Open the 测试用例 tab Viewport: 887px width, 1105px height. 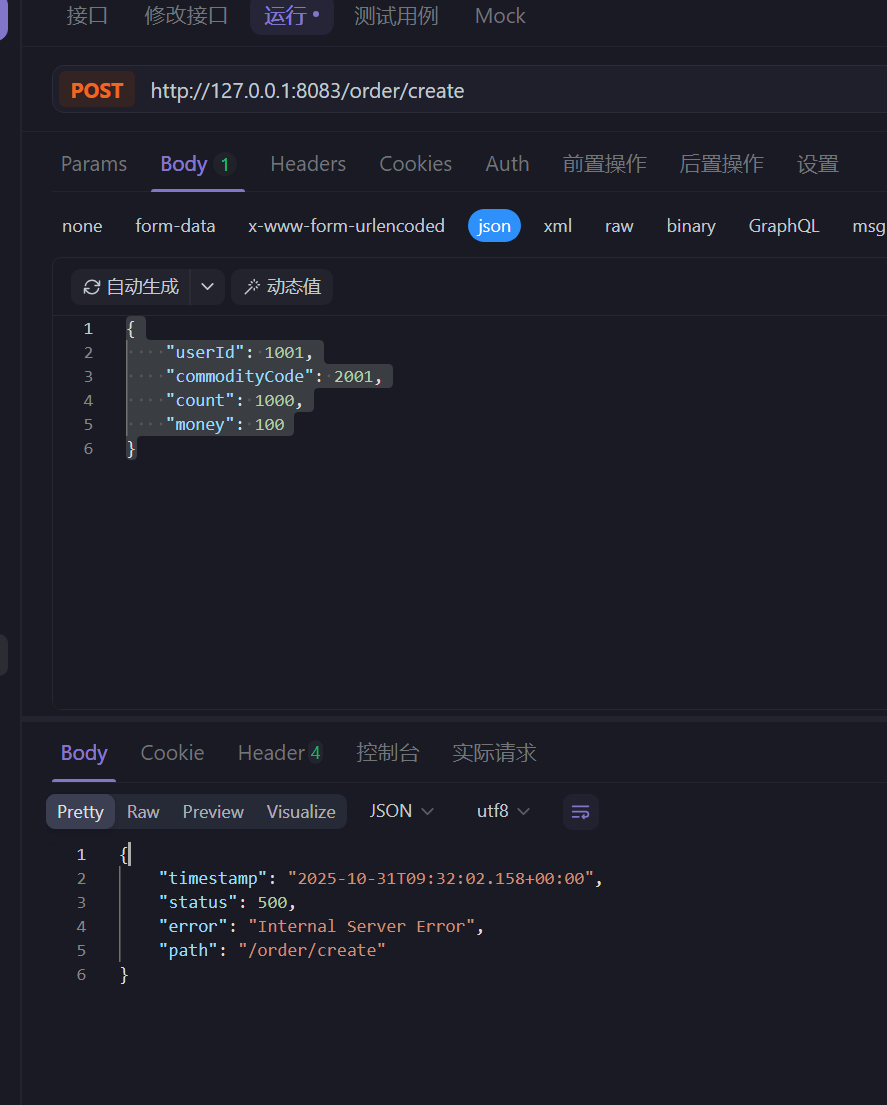[x=396, y=16]
